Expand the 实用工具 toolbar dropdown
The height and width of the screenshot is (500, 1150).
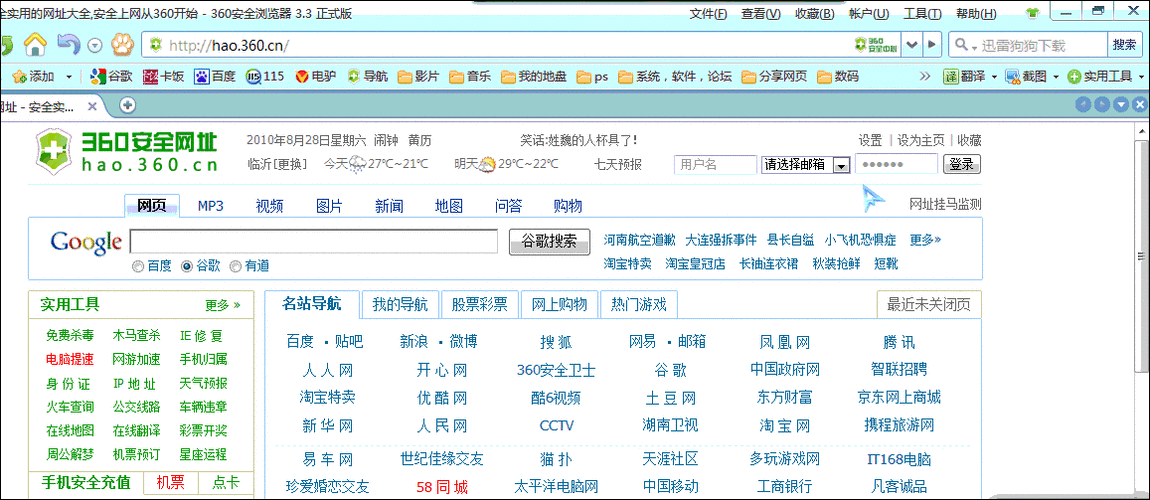pos(1141,76)
